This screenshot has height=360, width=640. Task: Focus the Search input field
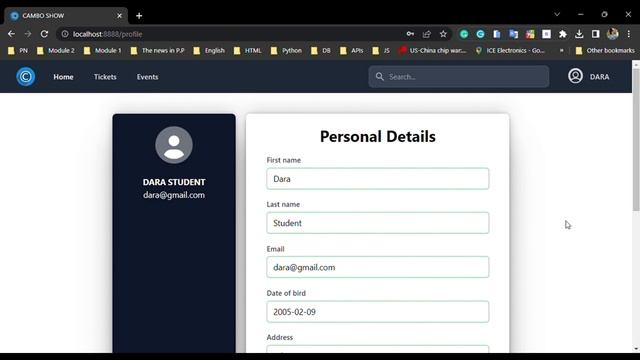point(458,77)
